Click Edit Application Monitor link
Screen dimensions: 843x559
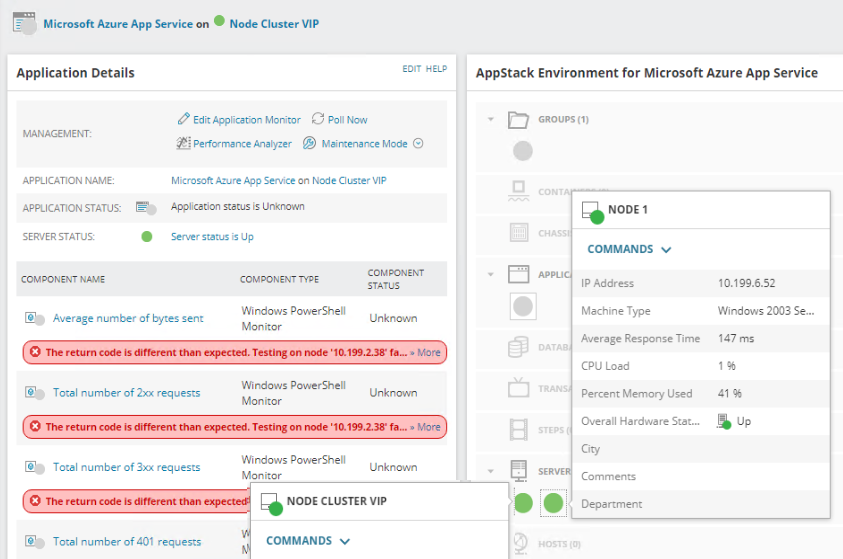(x=247, y=120)
